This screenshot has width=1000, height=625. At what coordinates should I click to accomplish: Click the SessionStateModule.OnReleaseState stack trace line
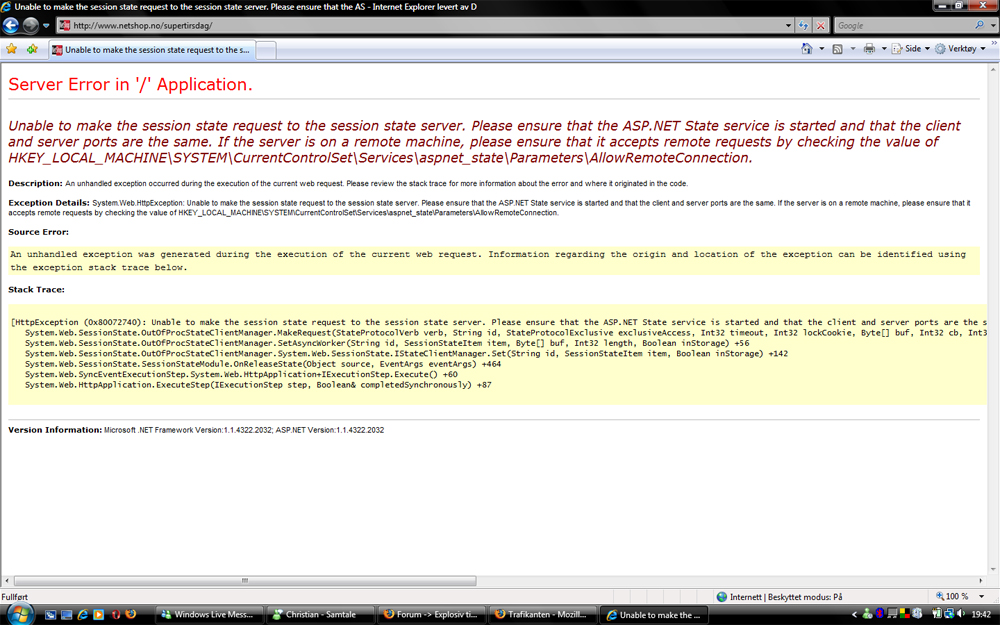(x=263, y=364)
